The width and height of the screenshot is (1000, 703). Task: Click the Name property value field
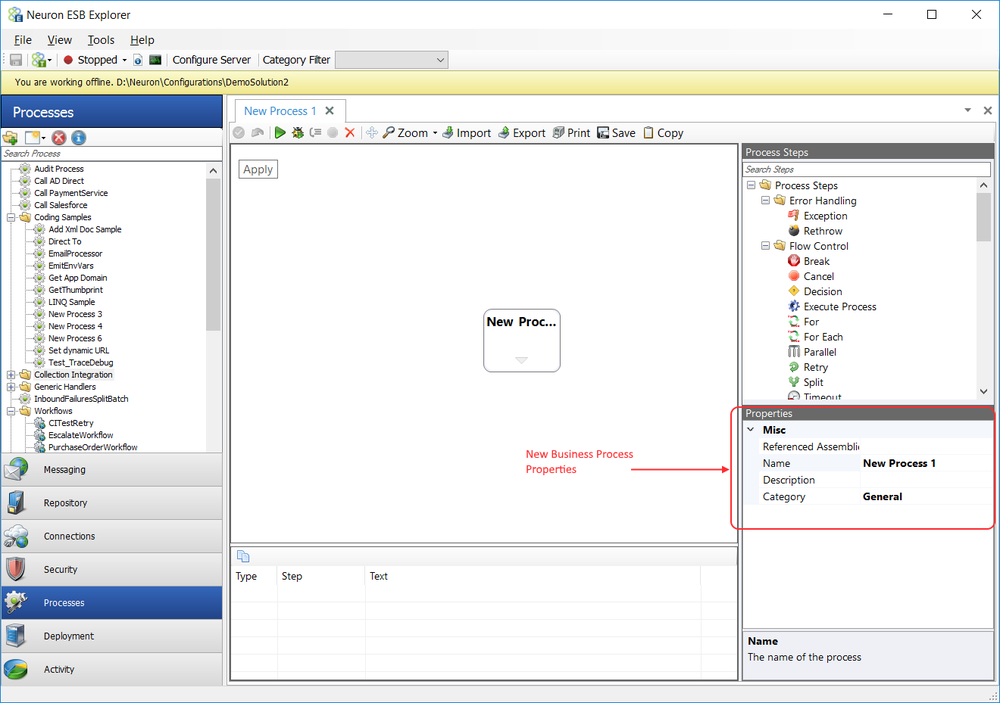tap(927, 463)
